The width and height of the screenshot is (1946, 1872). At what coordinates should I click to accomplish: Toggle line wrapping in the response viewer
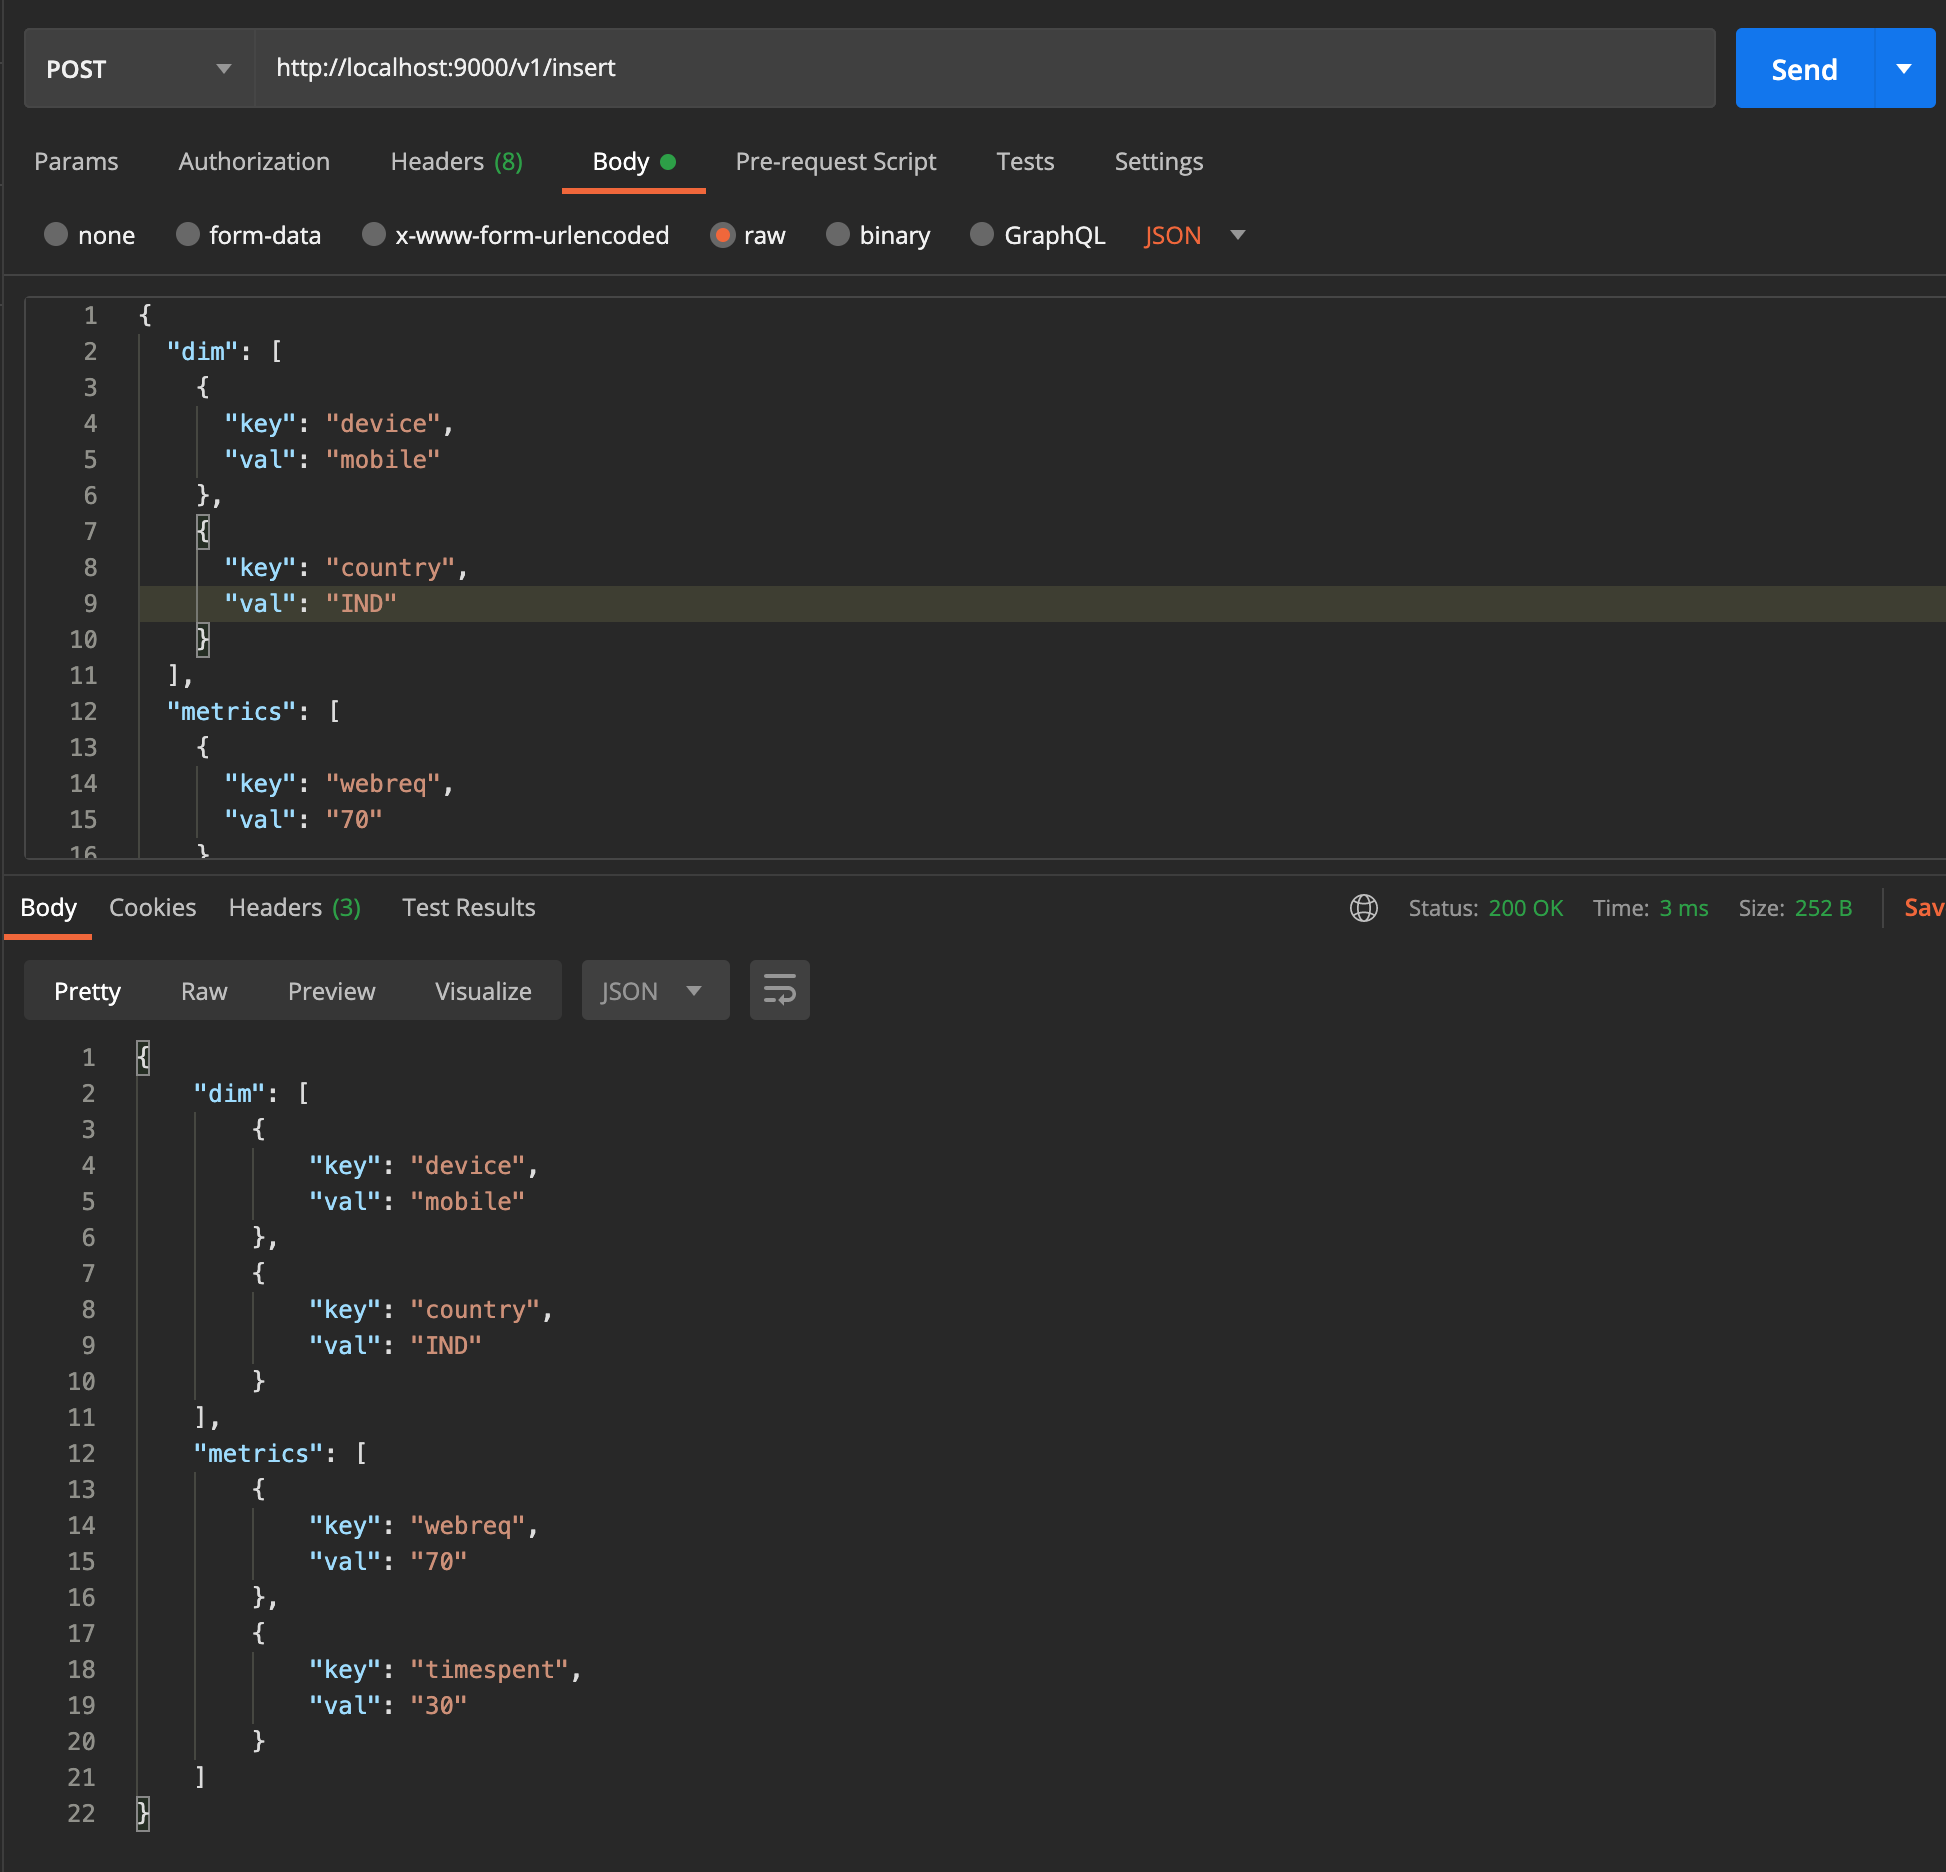tap(779, 990)
